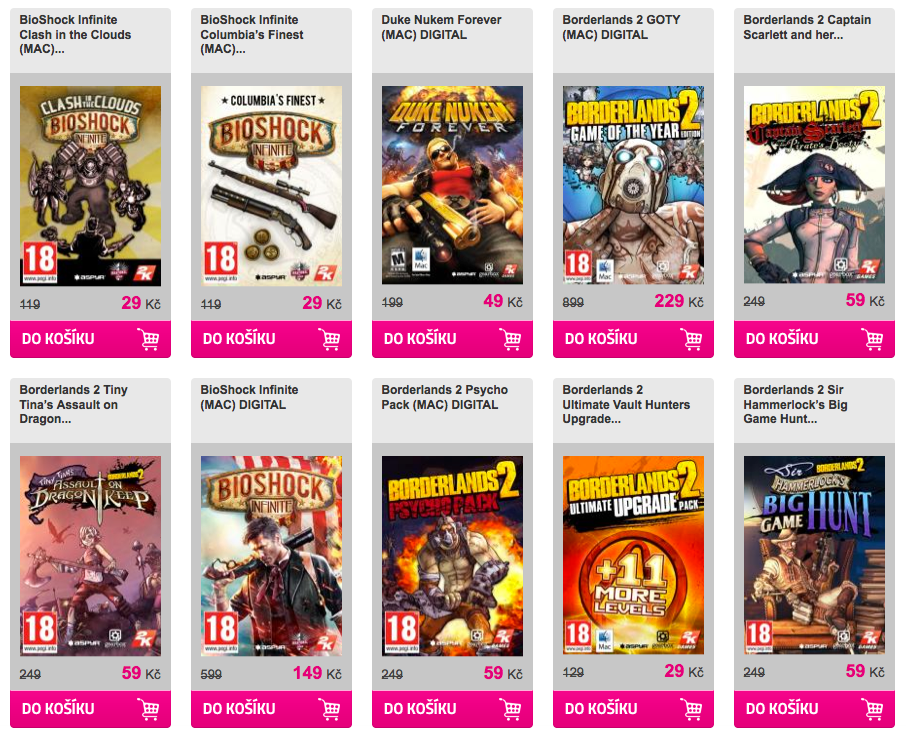
Task: Add Duke Nukem Forever to cart via DO KOŠÍKU
Action: (x=452, y=339)
